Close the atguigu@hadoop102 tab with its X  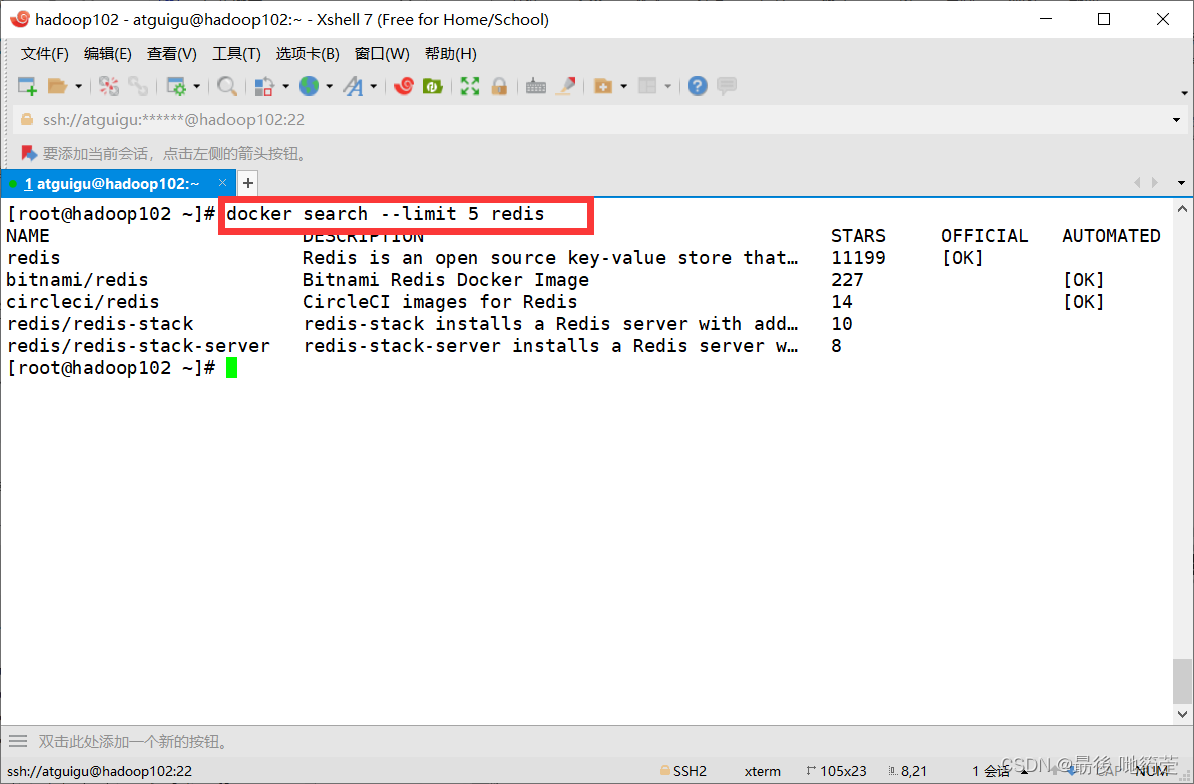(x=222, y=183)
